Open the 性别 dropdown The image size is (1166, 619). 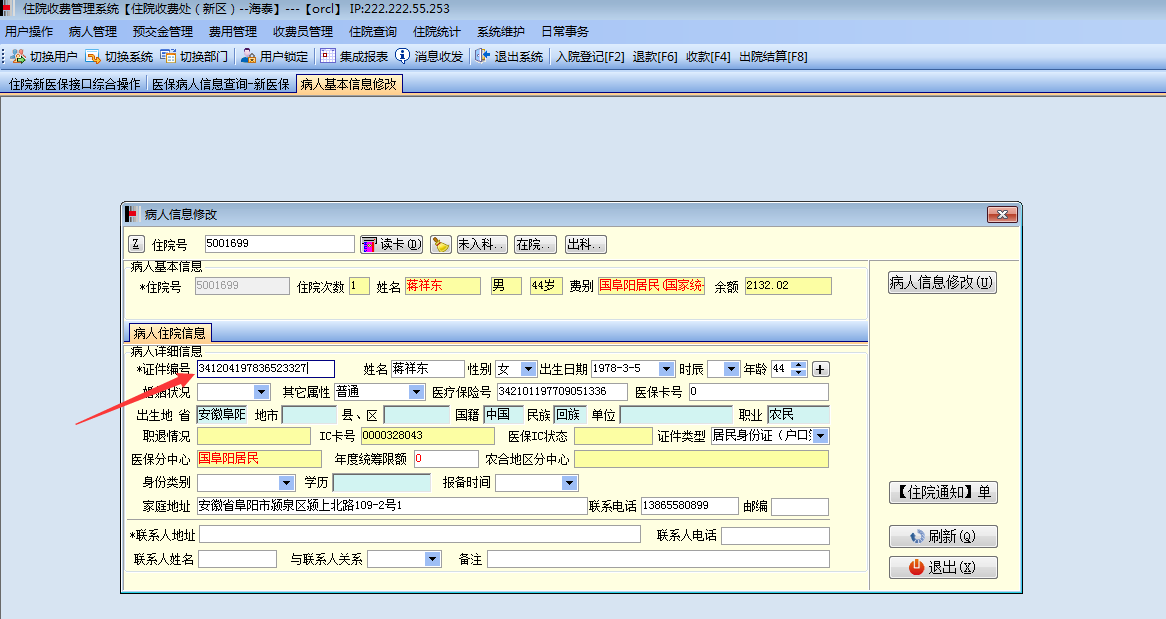pos(528,369)
